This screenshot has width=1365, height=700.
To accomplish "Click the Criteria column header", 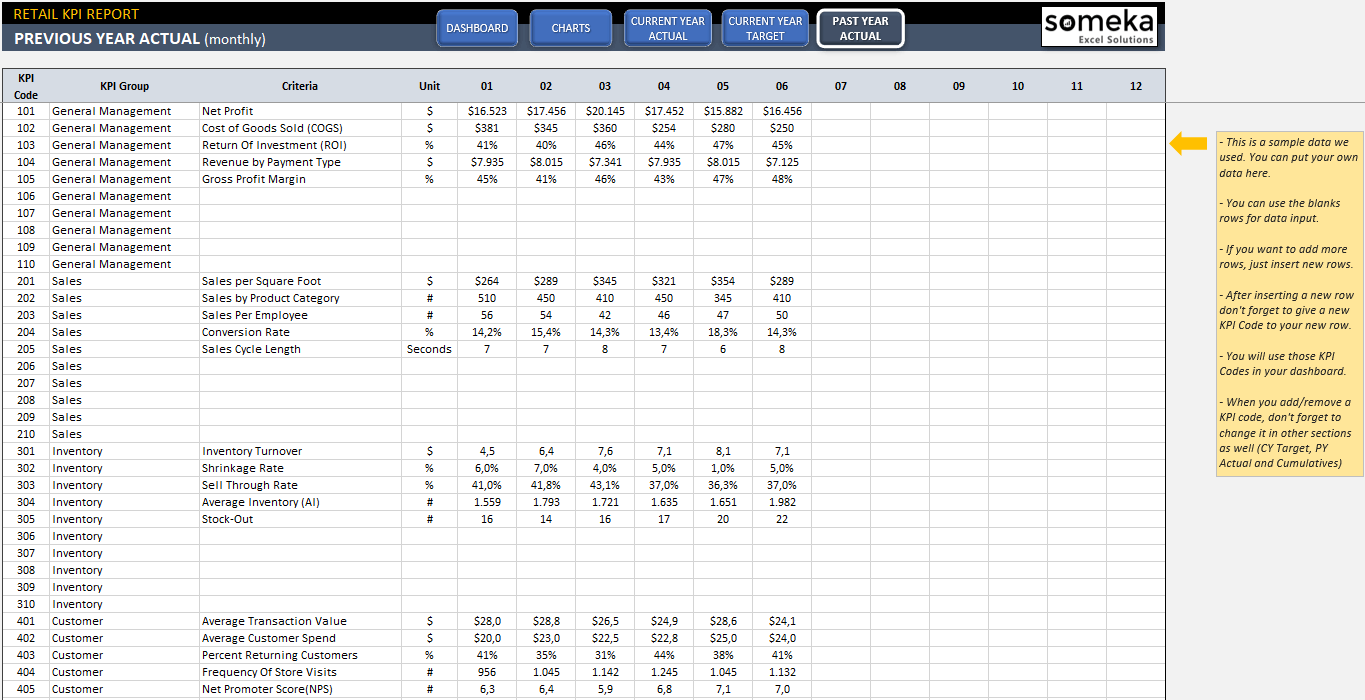I will [x=300, y=86].
